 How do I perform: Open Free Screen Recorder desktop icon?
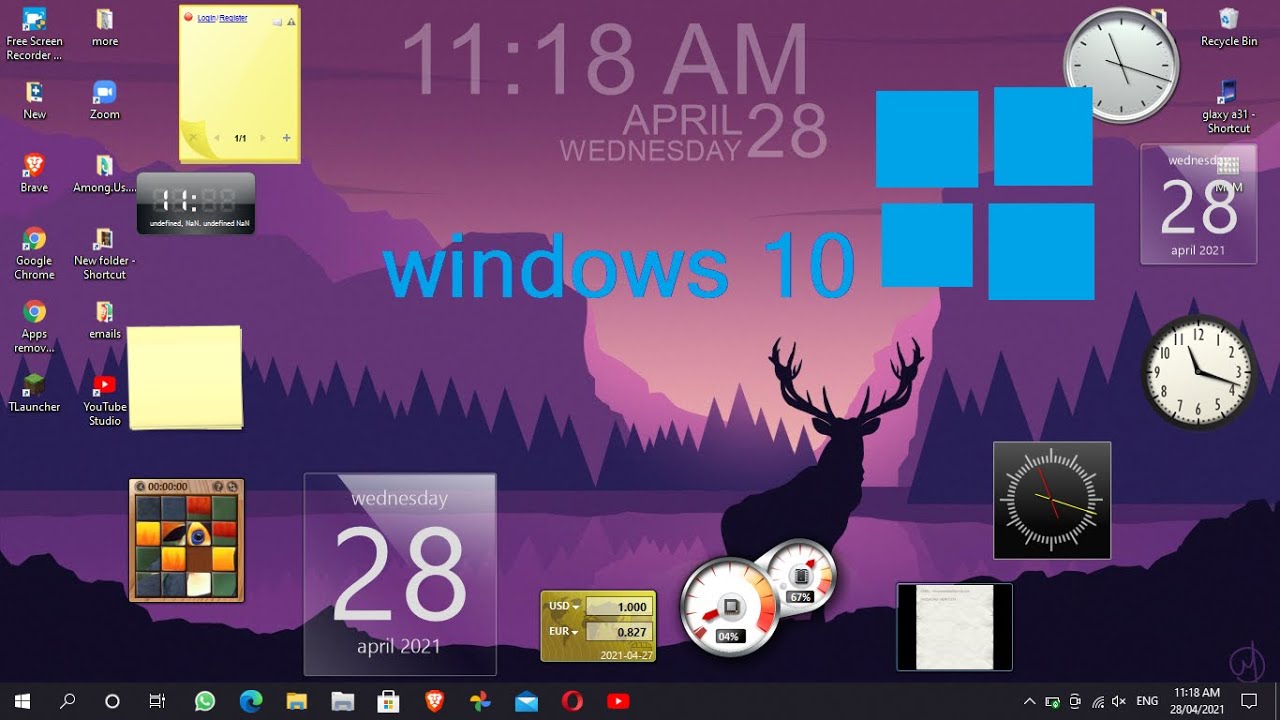(x=34, y=34)
